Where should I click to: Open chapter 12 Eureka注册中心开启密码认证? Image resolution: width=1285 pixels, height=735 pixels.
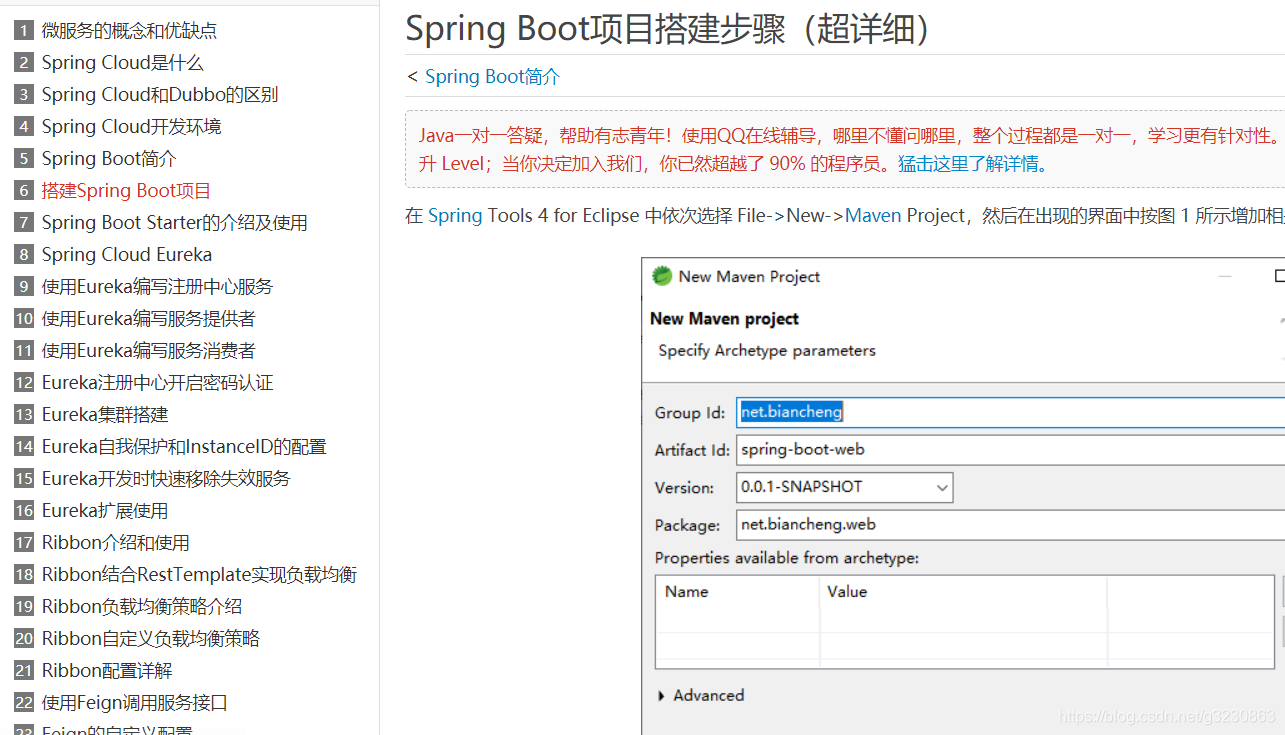[157, 383]
